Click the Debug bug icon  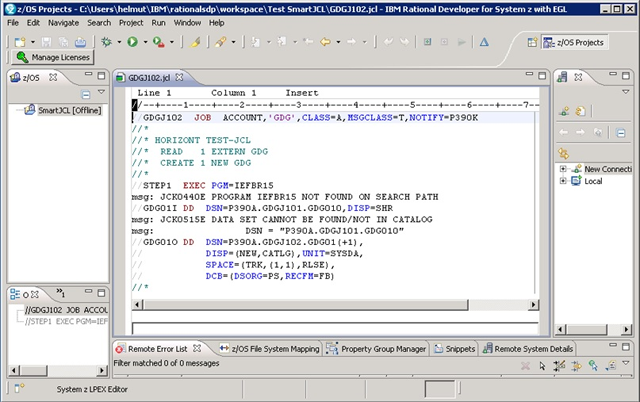coord(107,42)
